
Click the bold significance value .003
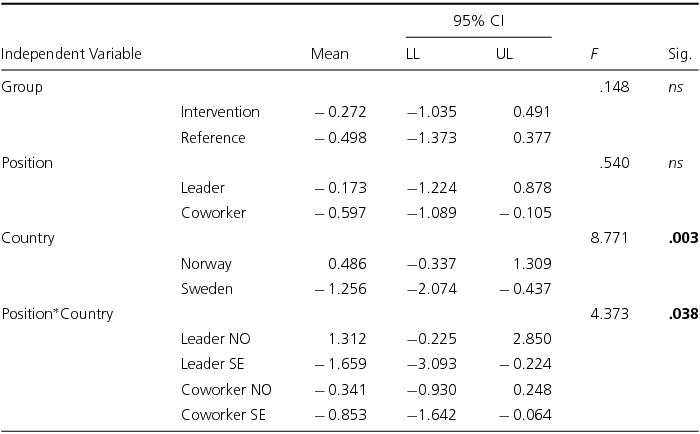tap(683, 238)
